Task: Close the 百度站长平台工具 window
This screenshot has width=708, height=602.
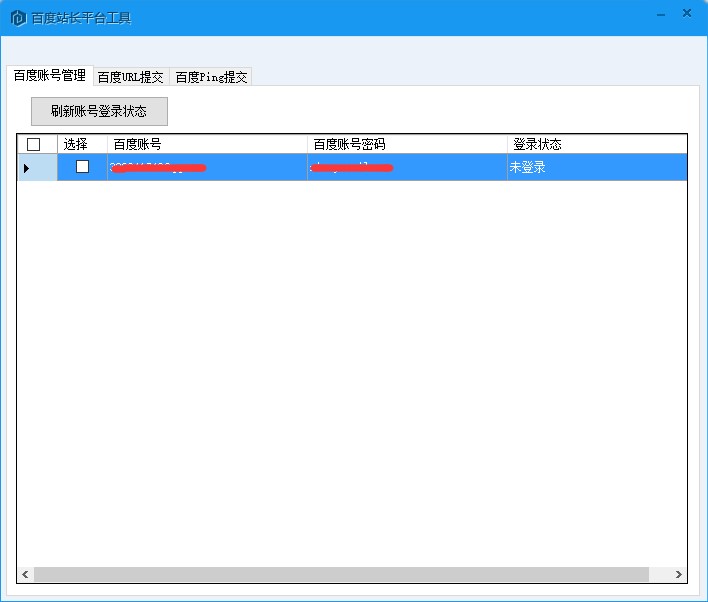Action: (687, 13)
